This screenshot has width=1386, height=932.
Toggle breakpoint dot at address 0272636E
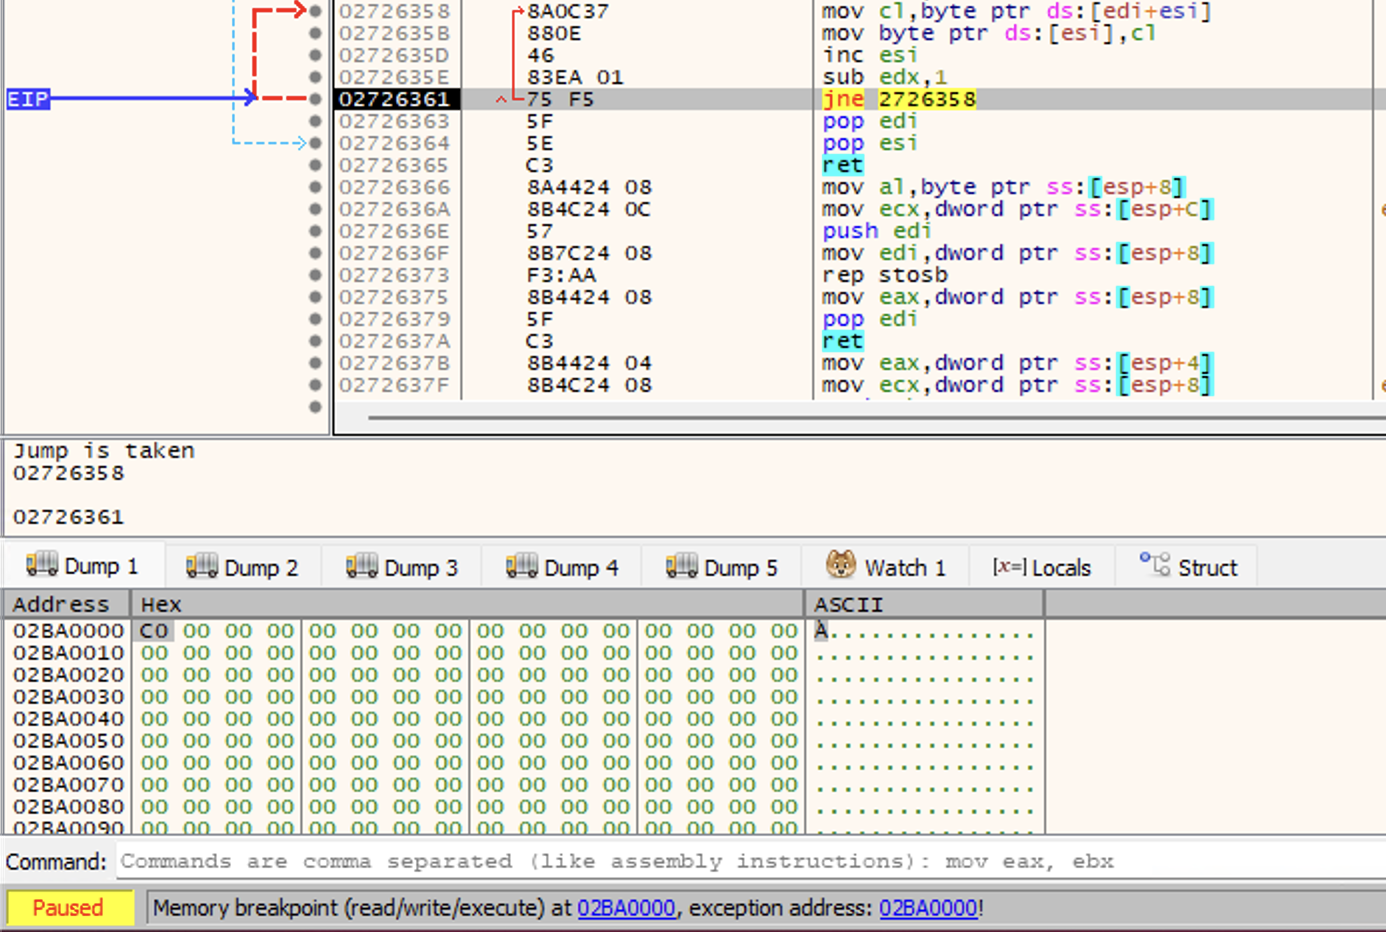(315, 231)
